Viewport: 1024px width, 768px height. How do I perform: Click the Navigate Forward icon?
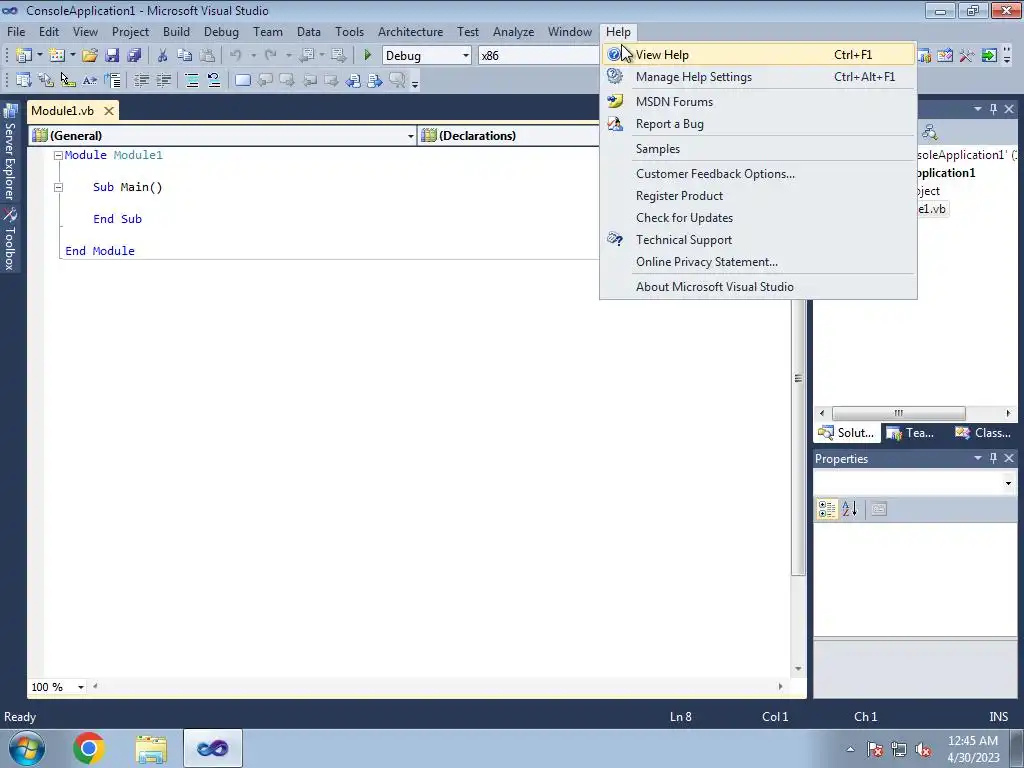338,56
